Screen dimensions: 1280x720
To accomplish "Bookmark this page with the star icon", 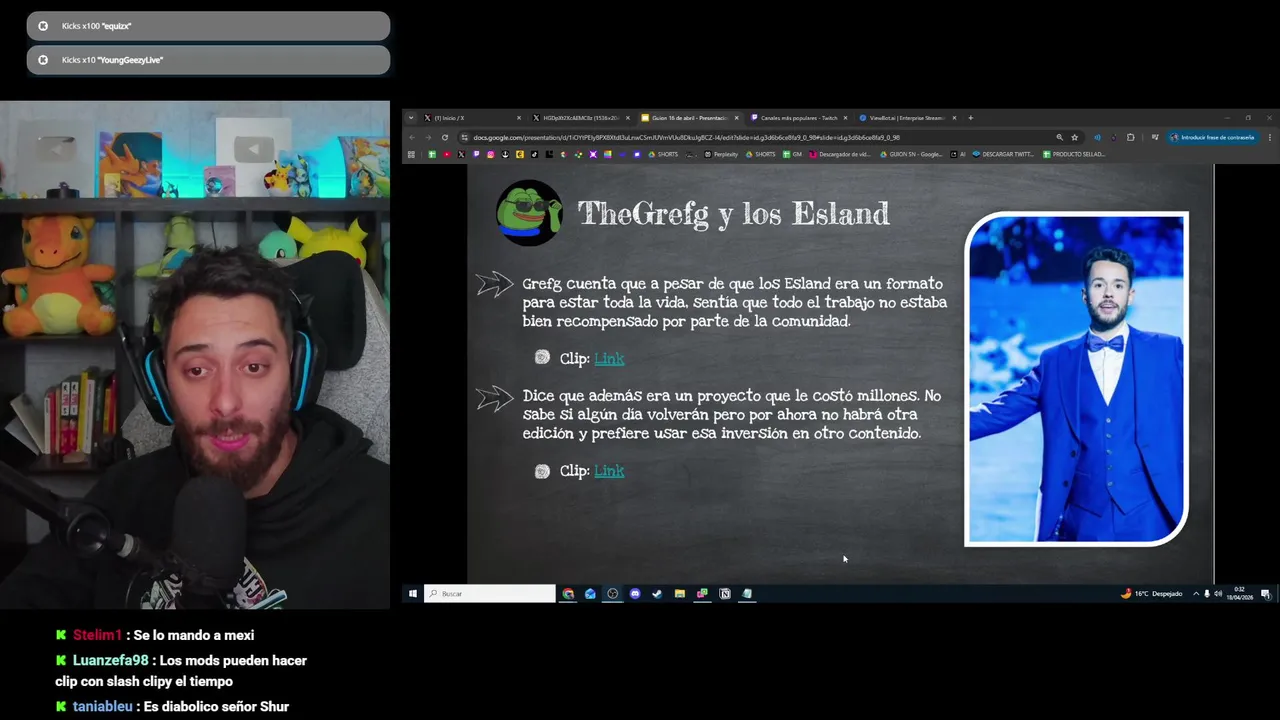I will 1075,137.
